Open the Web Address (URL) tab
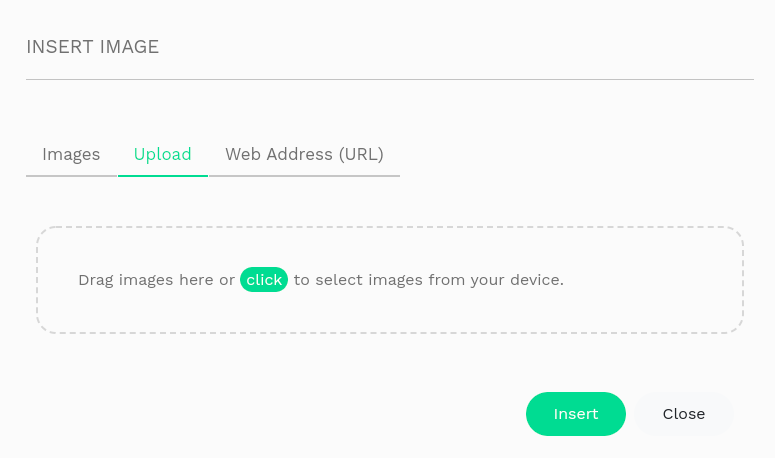Image resolution: width=775 pixels, height=458 pixels. pos(304,155)
